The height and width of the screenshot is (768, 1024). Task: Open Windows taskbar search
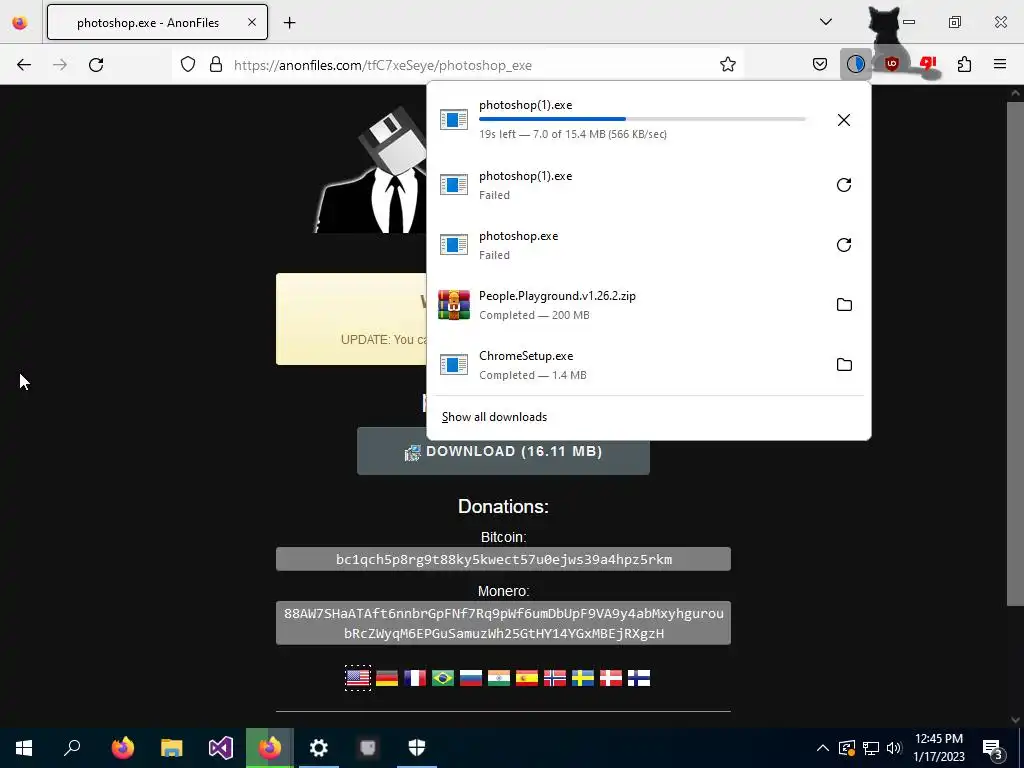point(72,748)
